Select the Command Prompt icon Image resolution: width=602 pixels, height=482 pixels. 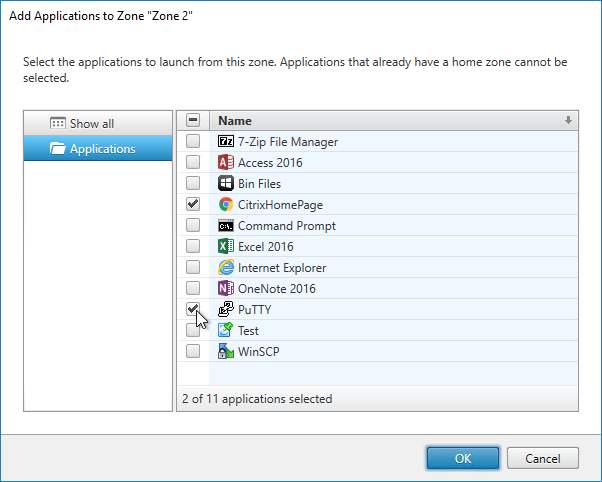click(x=226, y=226)
